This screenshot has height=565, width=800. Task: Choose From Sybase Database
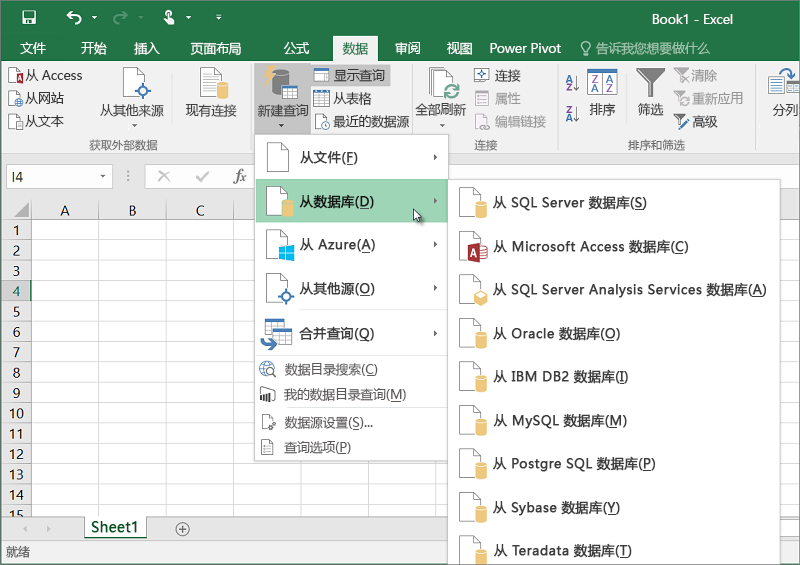(x=614, y=508)
